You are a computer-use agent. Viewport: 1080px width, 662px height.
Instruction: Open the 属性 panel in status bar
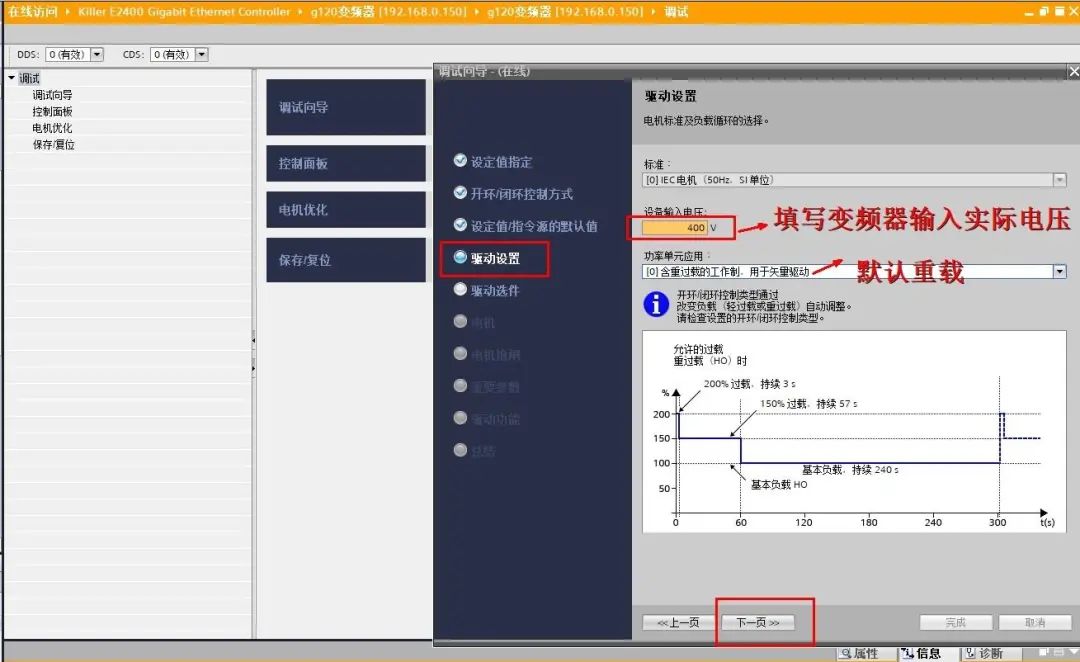(x=859, y=653)
